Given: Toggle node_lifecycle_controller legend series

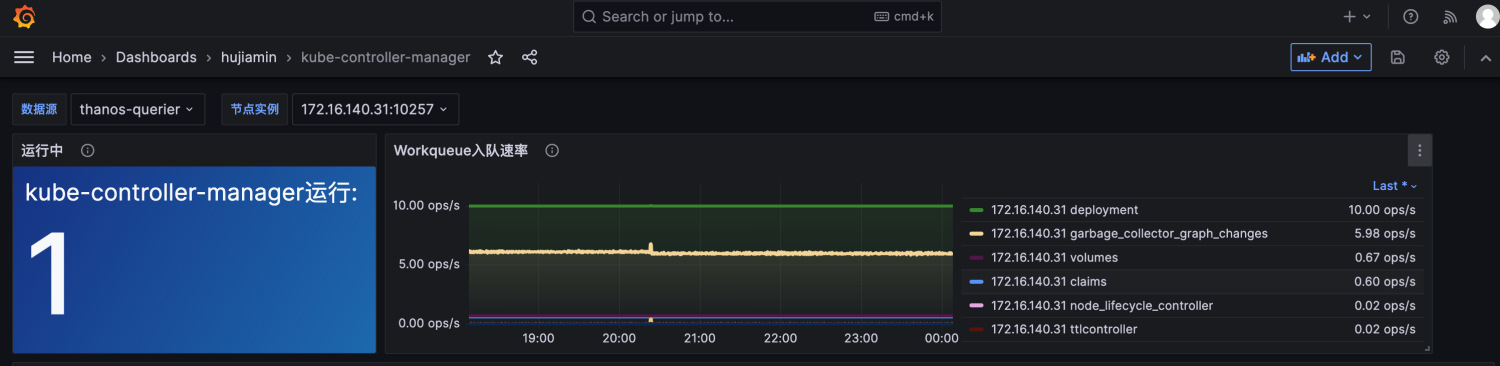Looking at the screenshot, I should pyautogui.click(x=1102, y=306).
